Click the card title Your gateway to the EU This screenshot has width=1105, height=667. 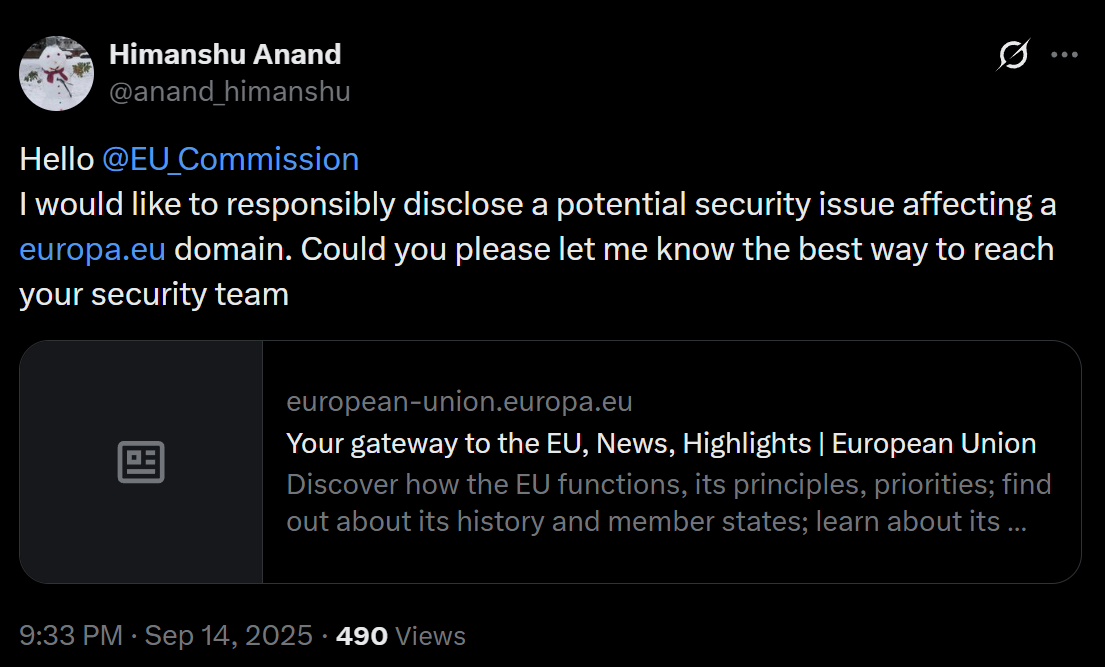point(660,443)
